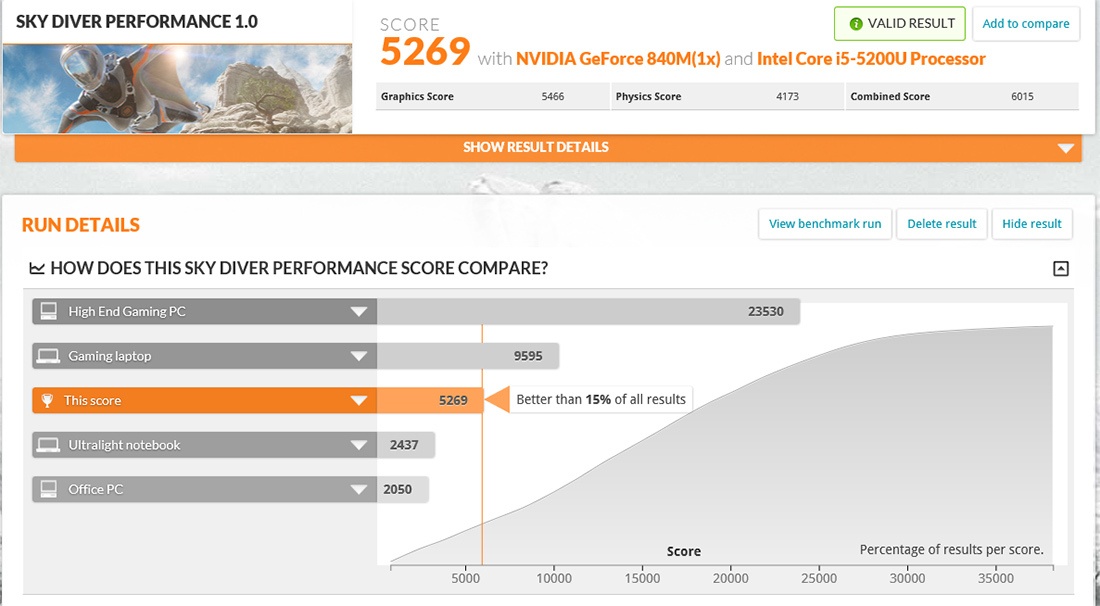Open the Show Result Details bar
The height and width of the screenshot is (606, 1100).
[x=549, y=148]
